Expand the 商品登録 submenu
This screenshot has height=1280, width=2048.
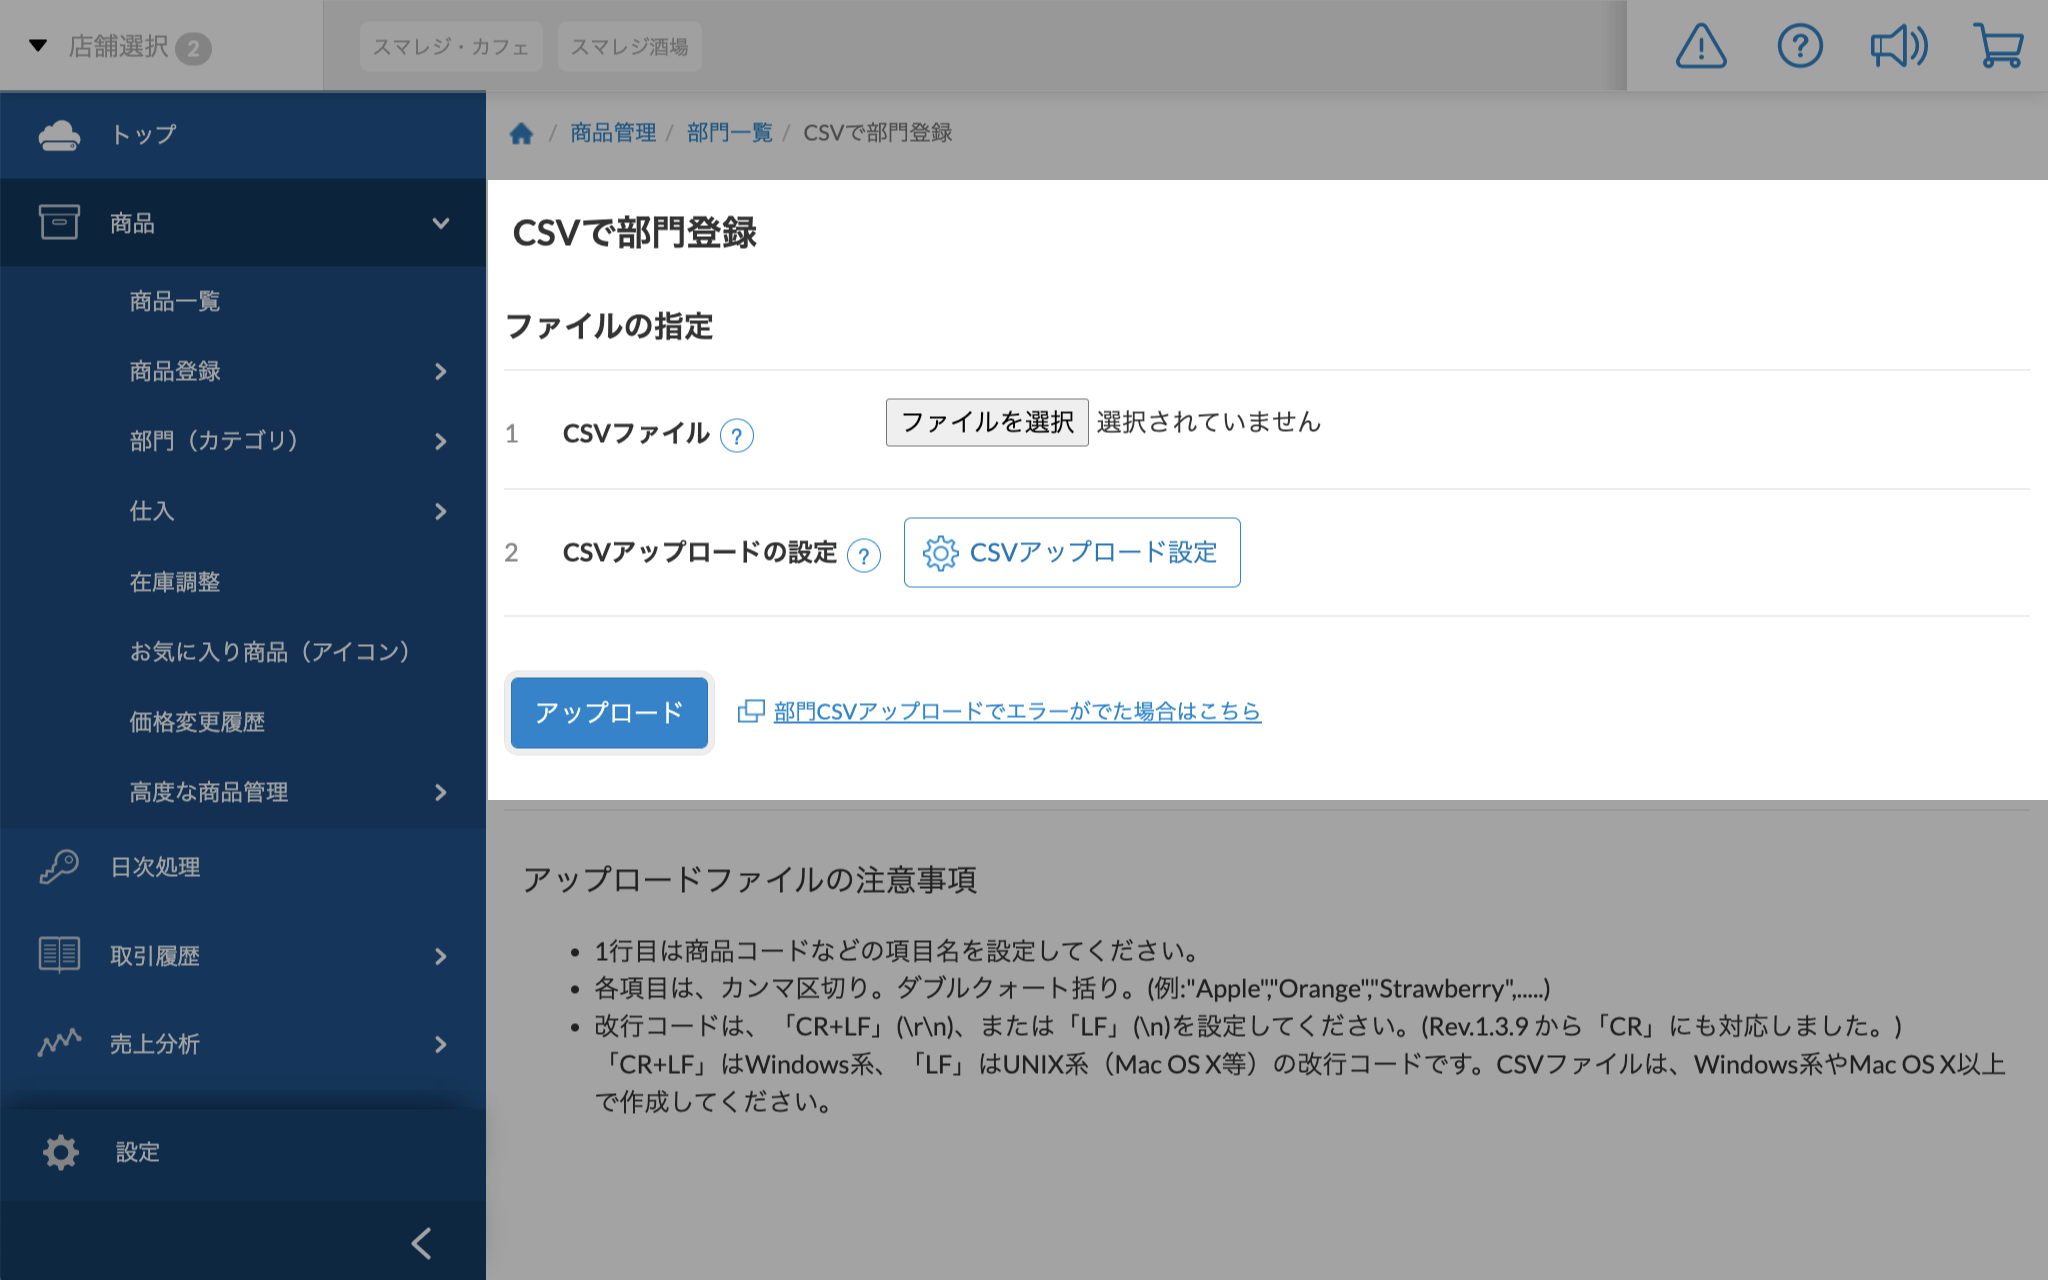pos(441,372)
